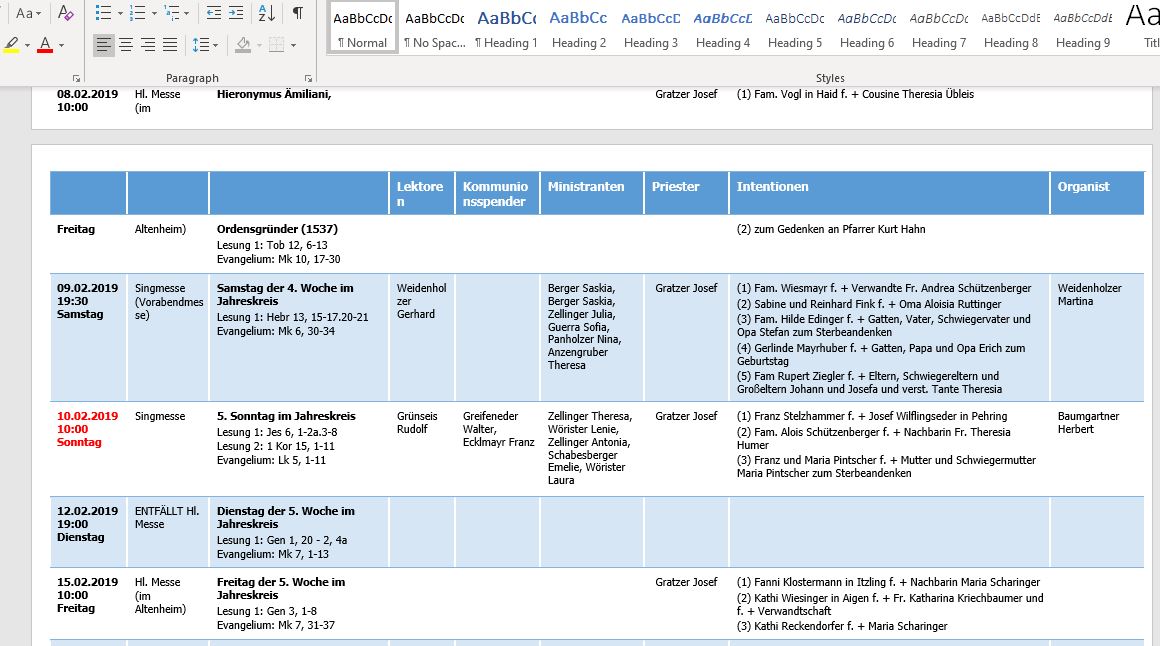This screenshot has height=646, width=1160.
Task: Apply Heading 8 style
Action: point(1011,27)
